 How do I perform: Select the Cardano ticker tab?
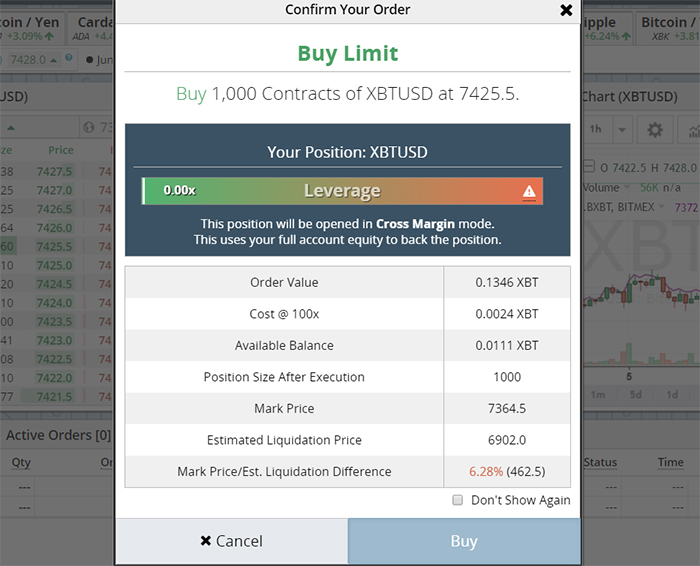click(94, 28)
